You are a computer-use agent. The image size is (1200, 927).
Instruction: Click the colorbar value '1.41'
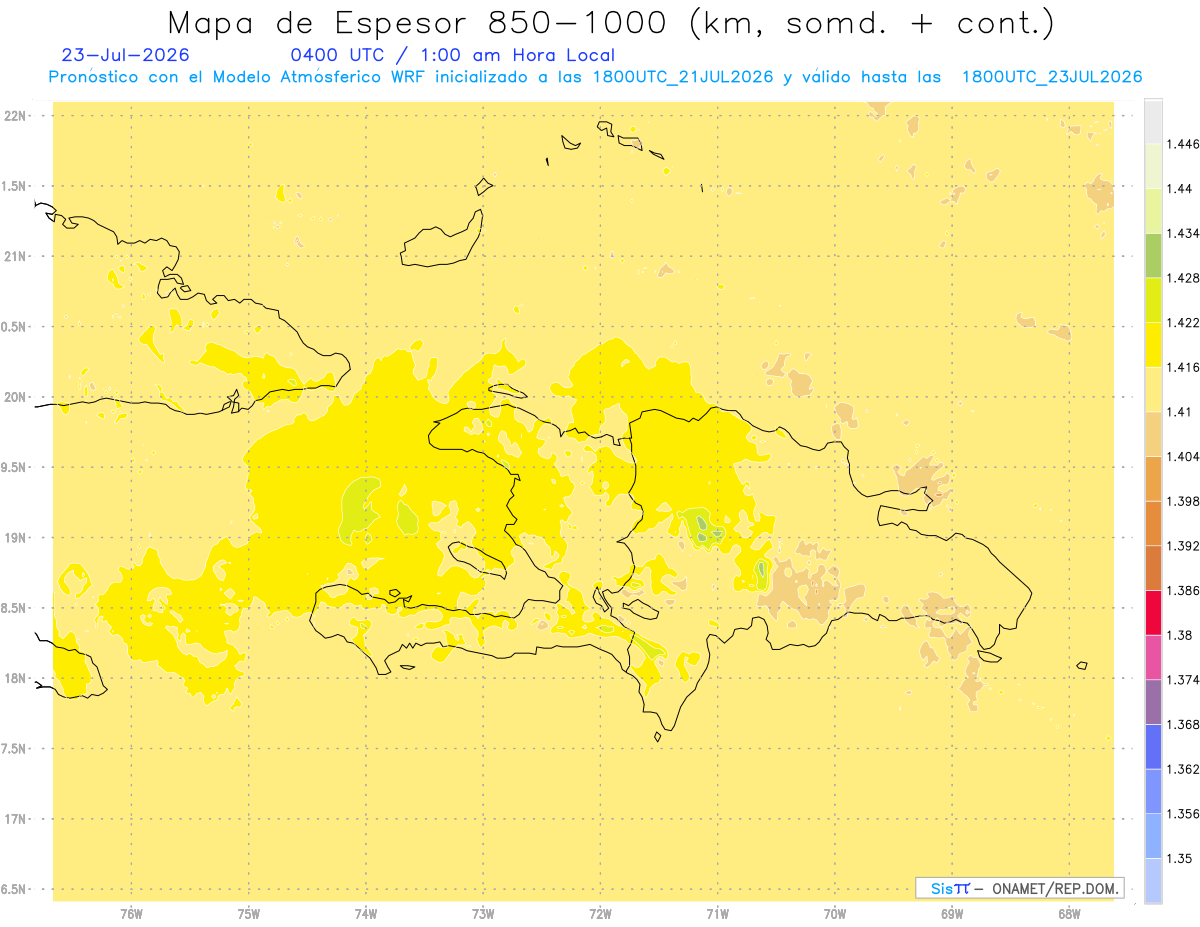pyautogui.click(x=1179, y=411)
